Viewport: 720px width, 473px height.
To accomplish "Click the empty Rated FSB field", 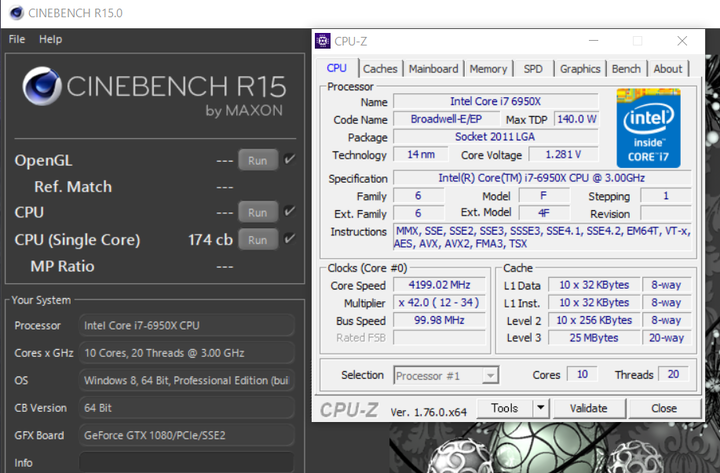I will (x=439, y=338).
